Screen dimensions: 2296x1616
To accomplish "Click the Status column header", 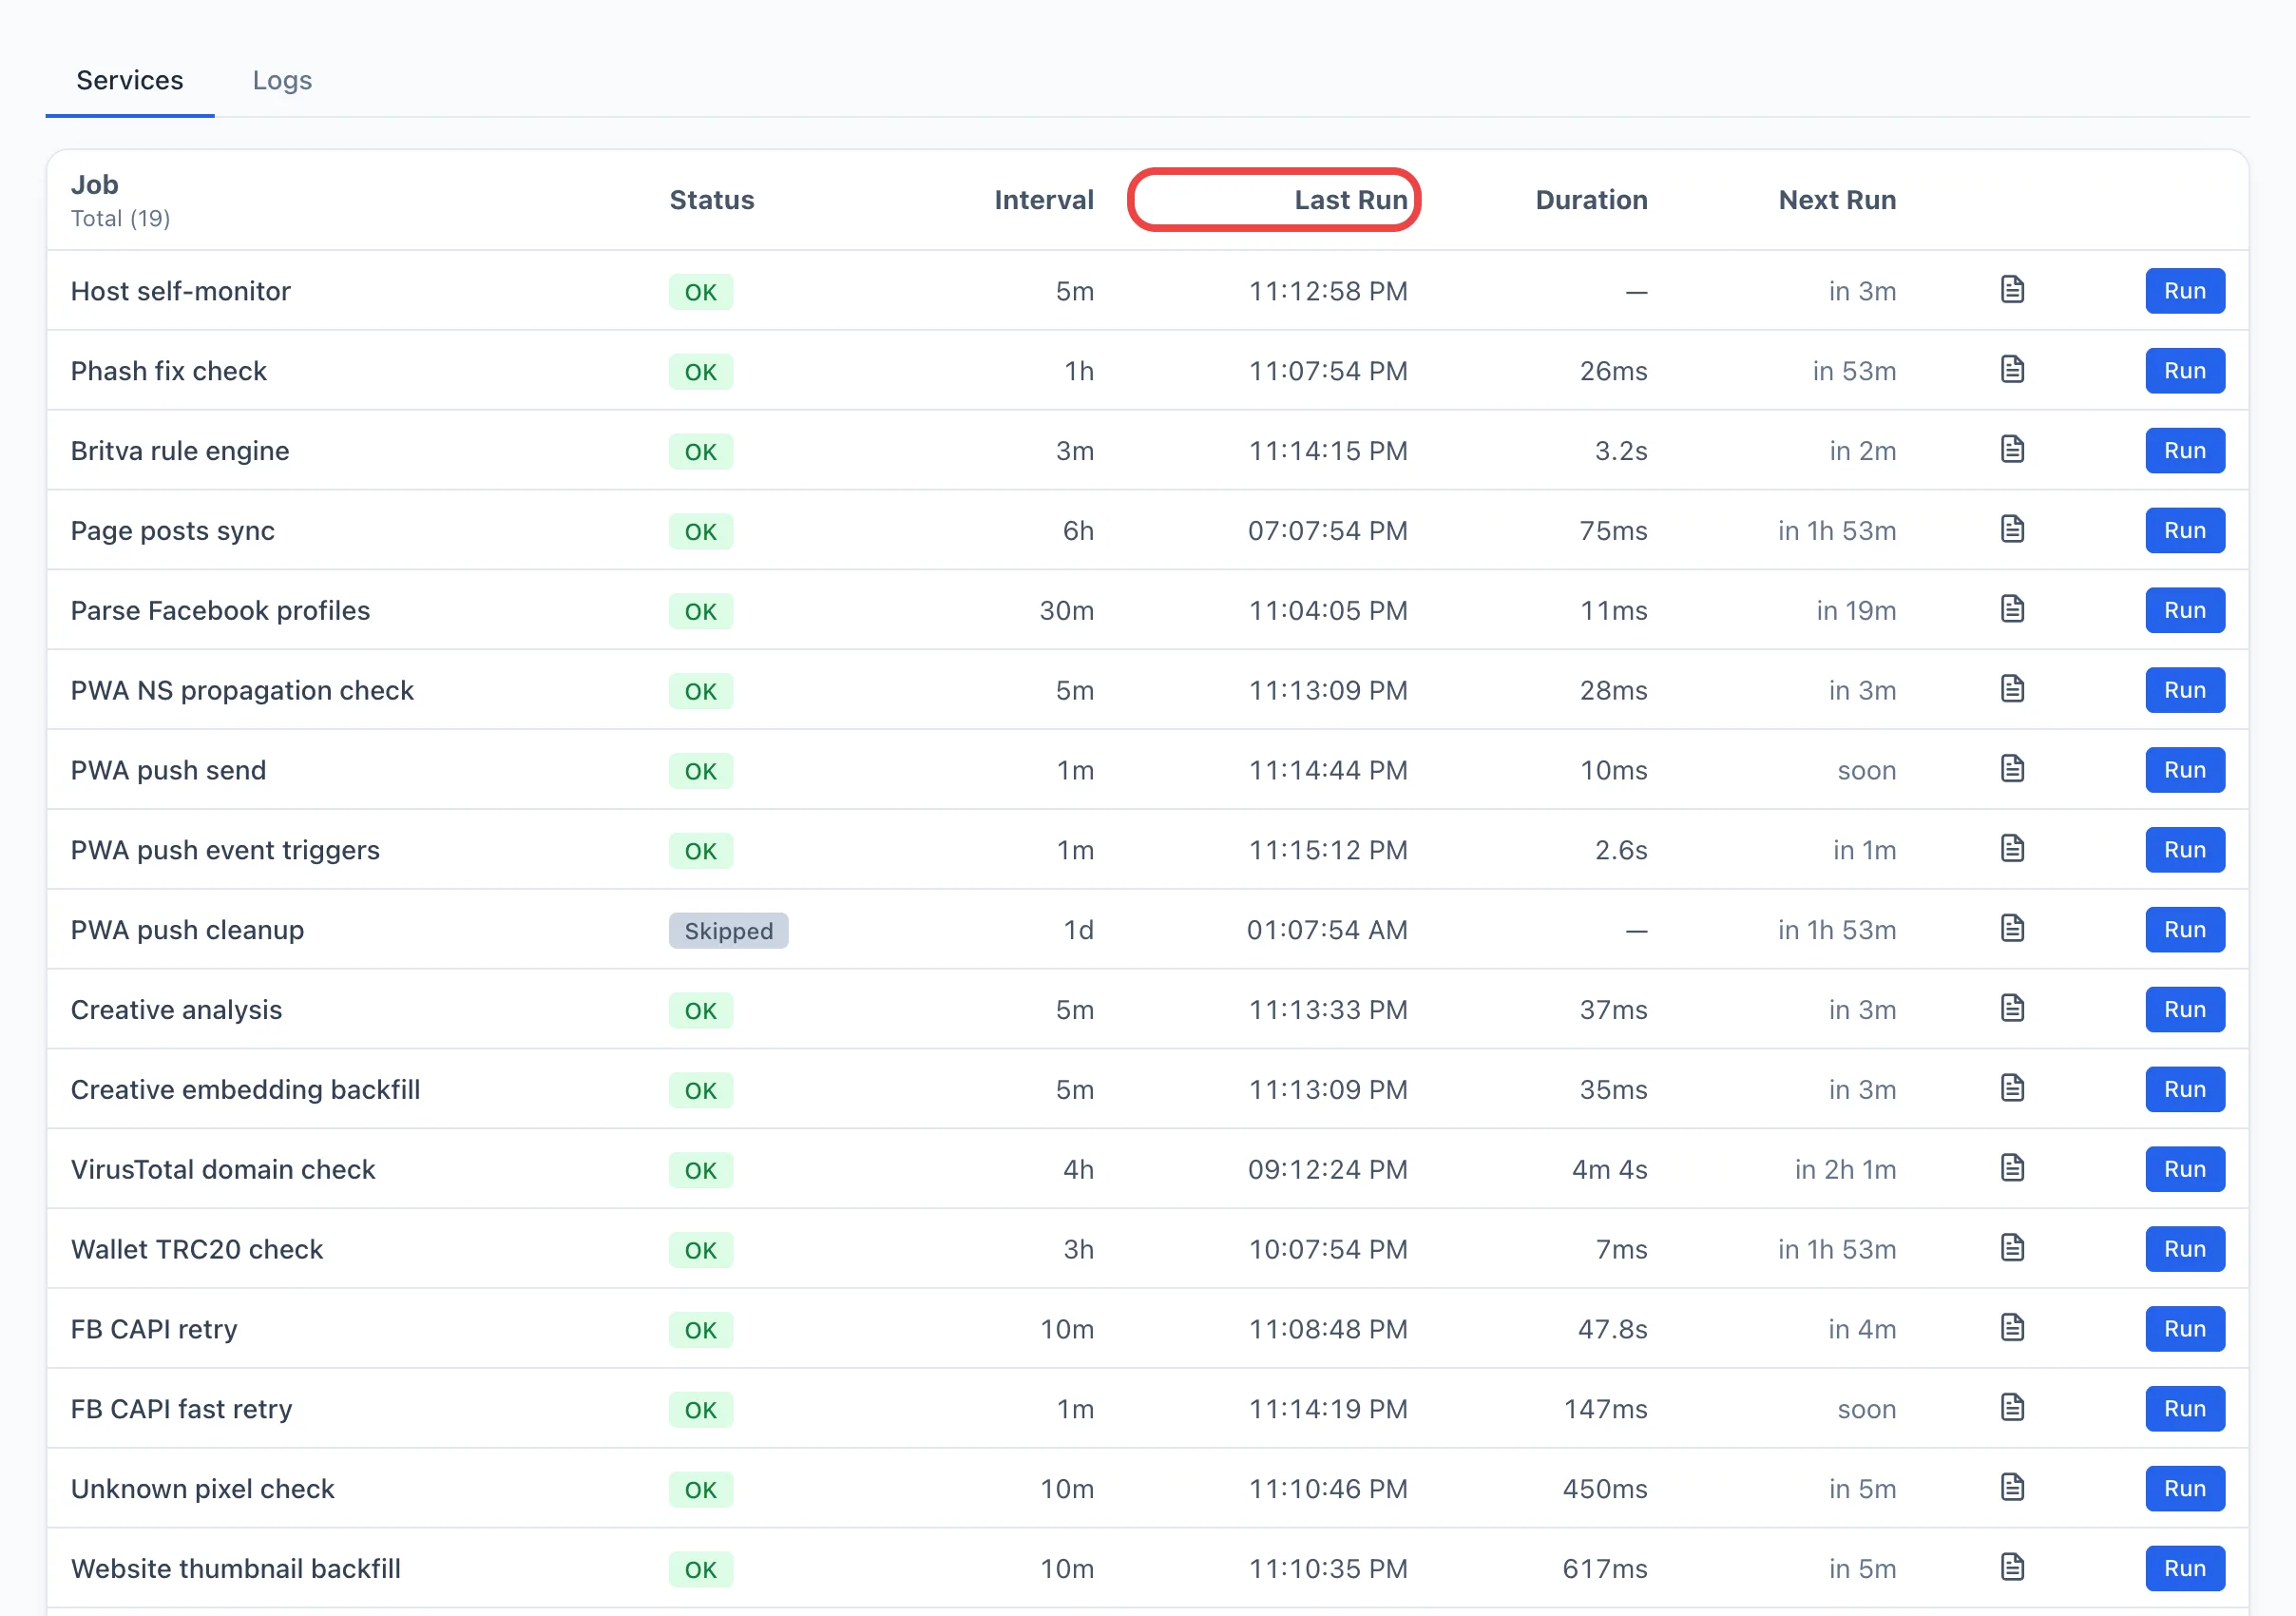I will 712,200.
